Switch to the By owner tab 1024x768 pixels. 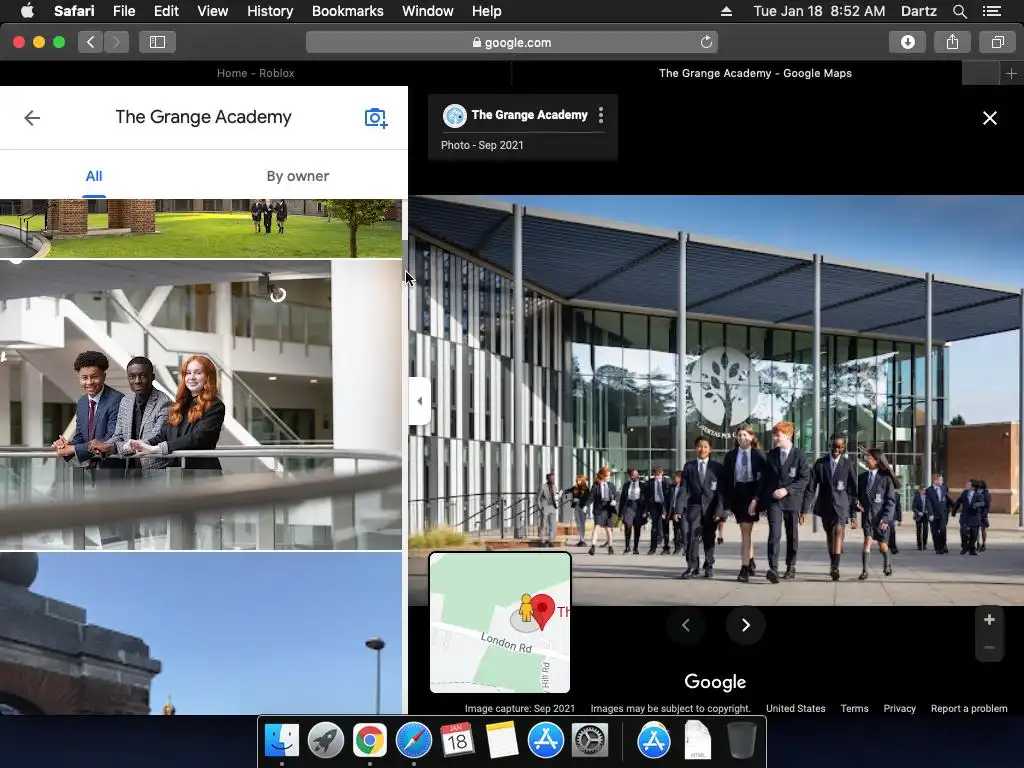tap(298, 176)
